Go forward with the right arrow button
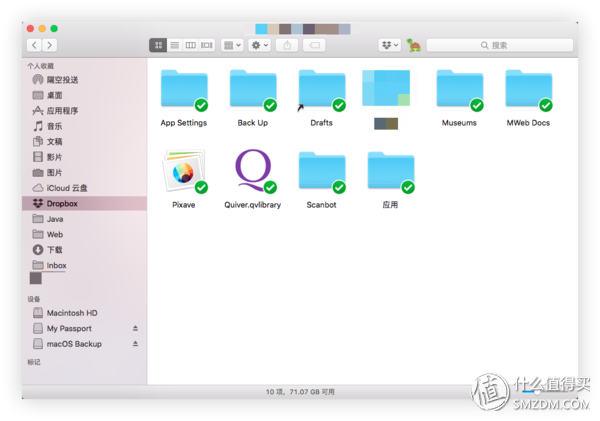The width and height of the screenshot is (600, 421). 50,45
